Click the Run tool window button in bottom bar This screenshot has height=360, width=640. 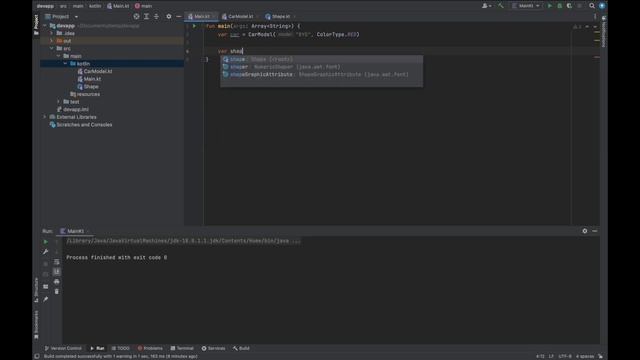[97, 348]
